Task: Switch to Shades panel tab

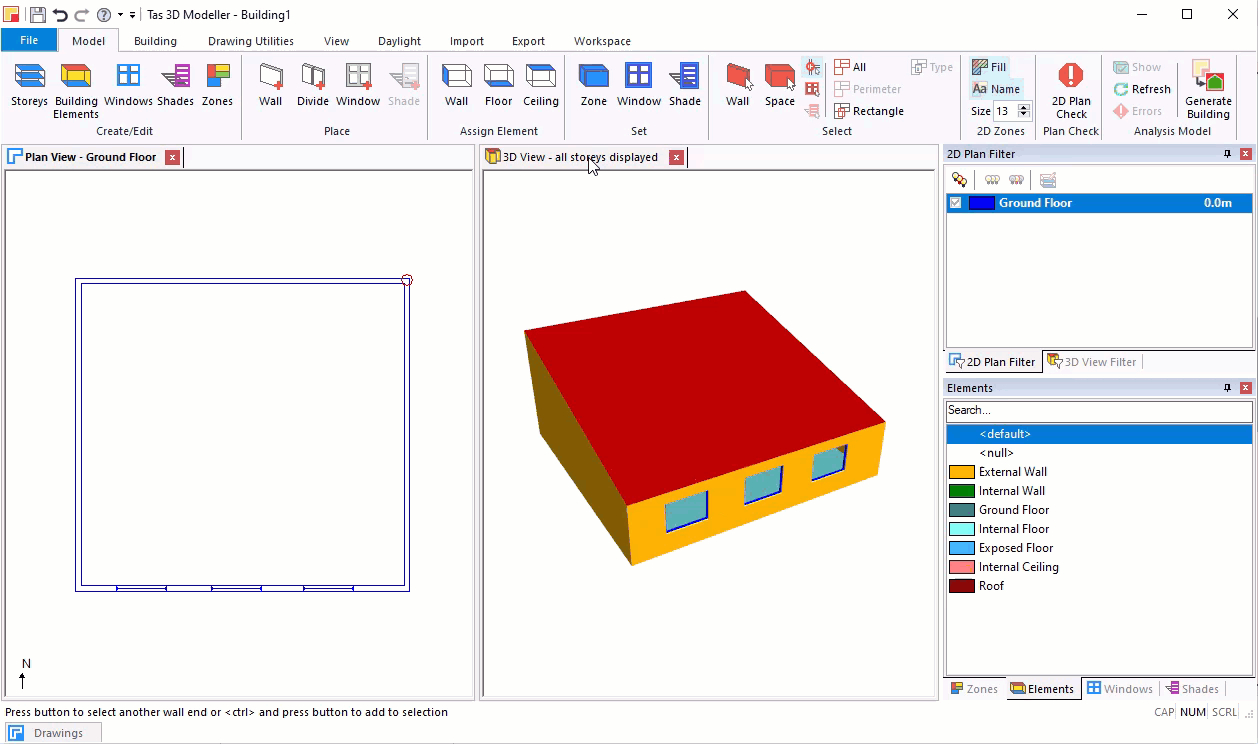Action: (x=1192, y=689)
